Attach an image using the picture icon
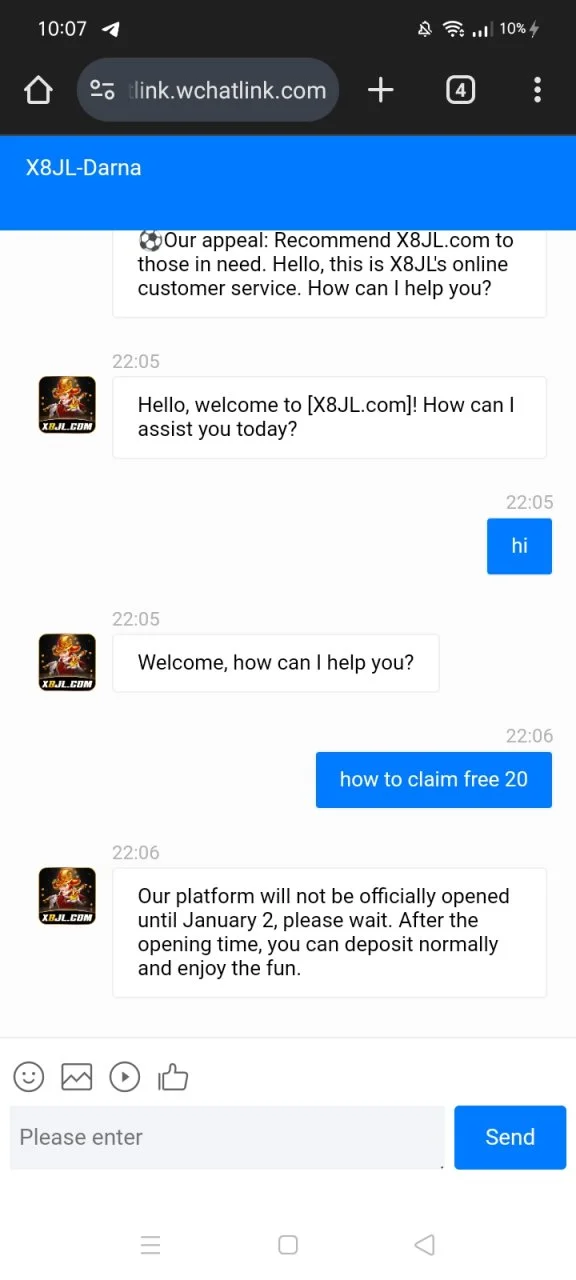576x1280 pixels. click(x=77, y=1076)
